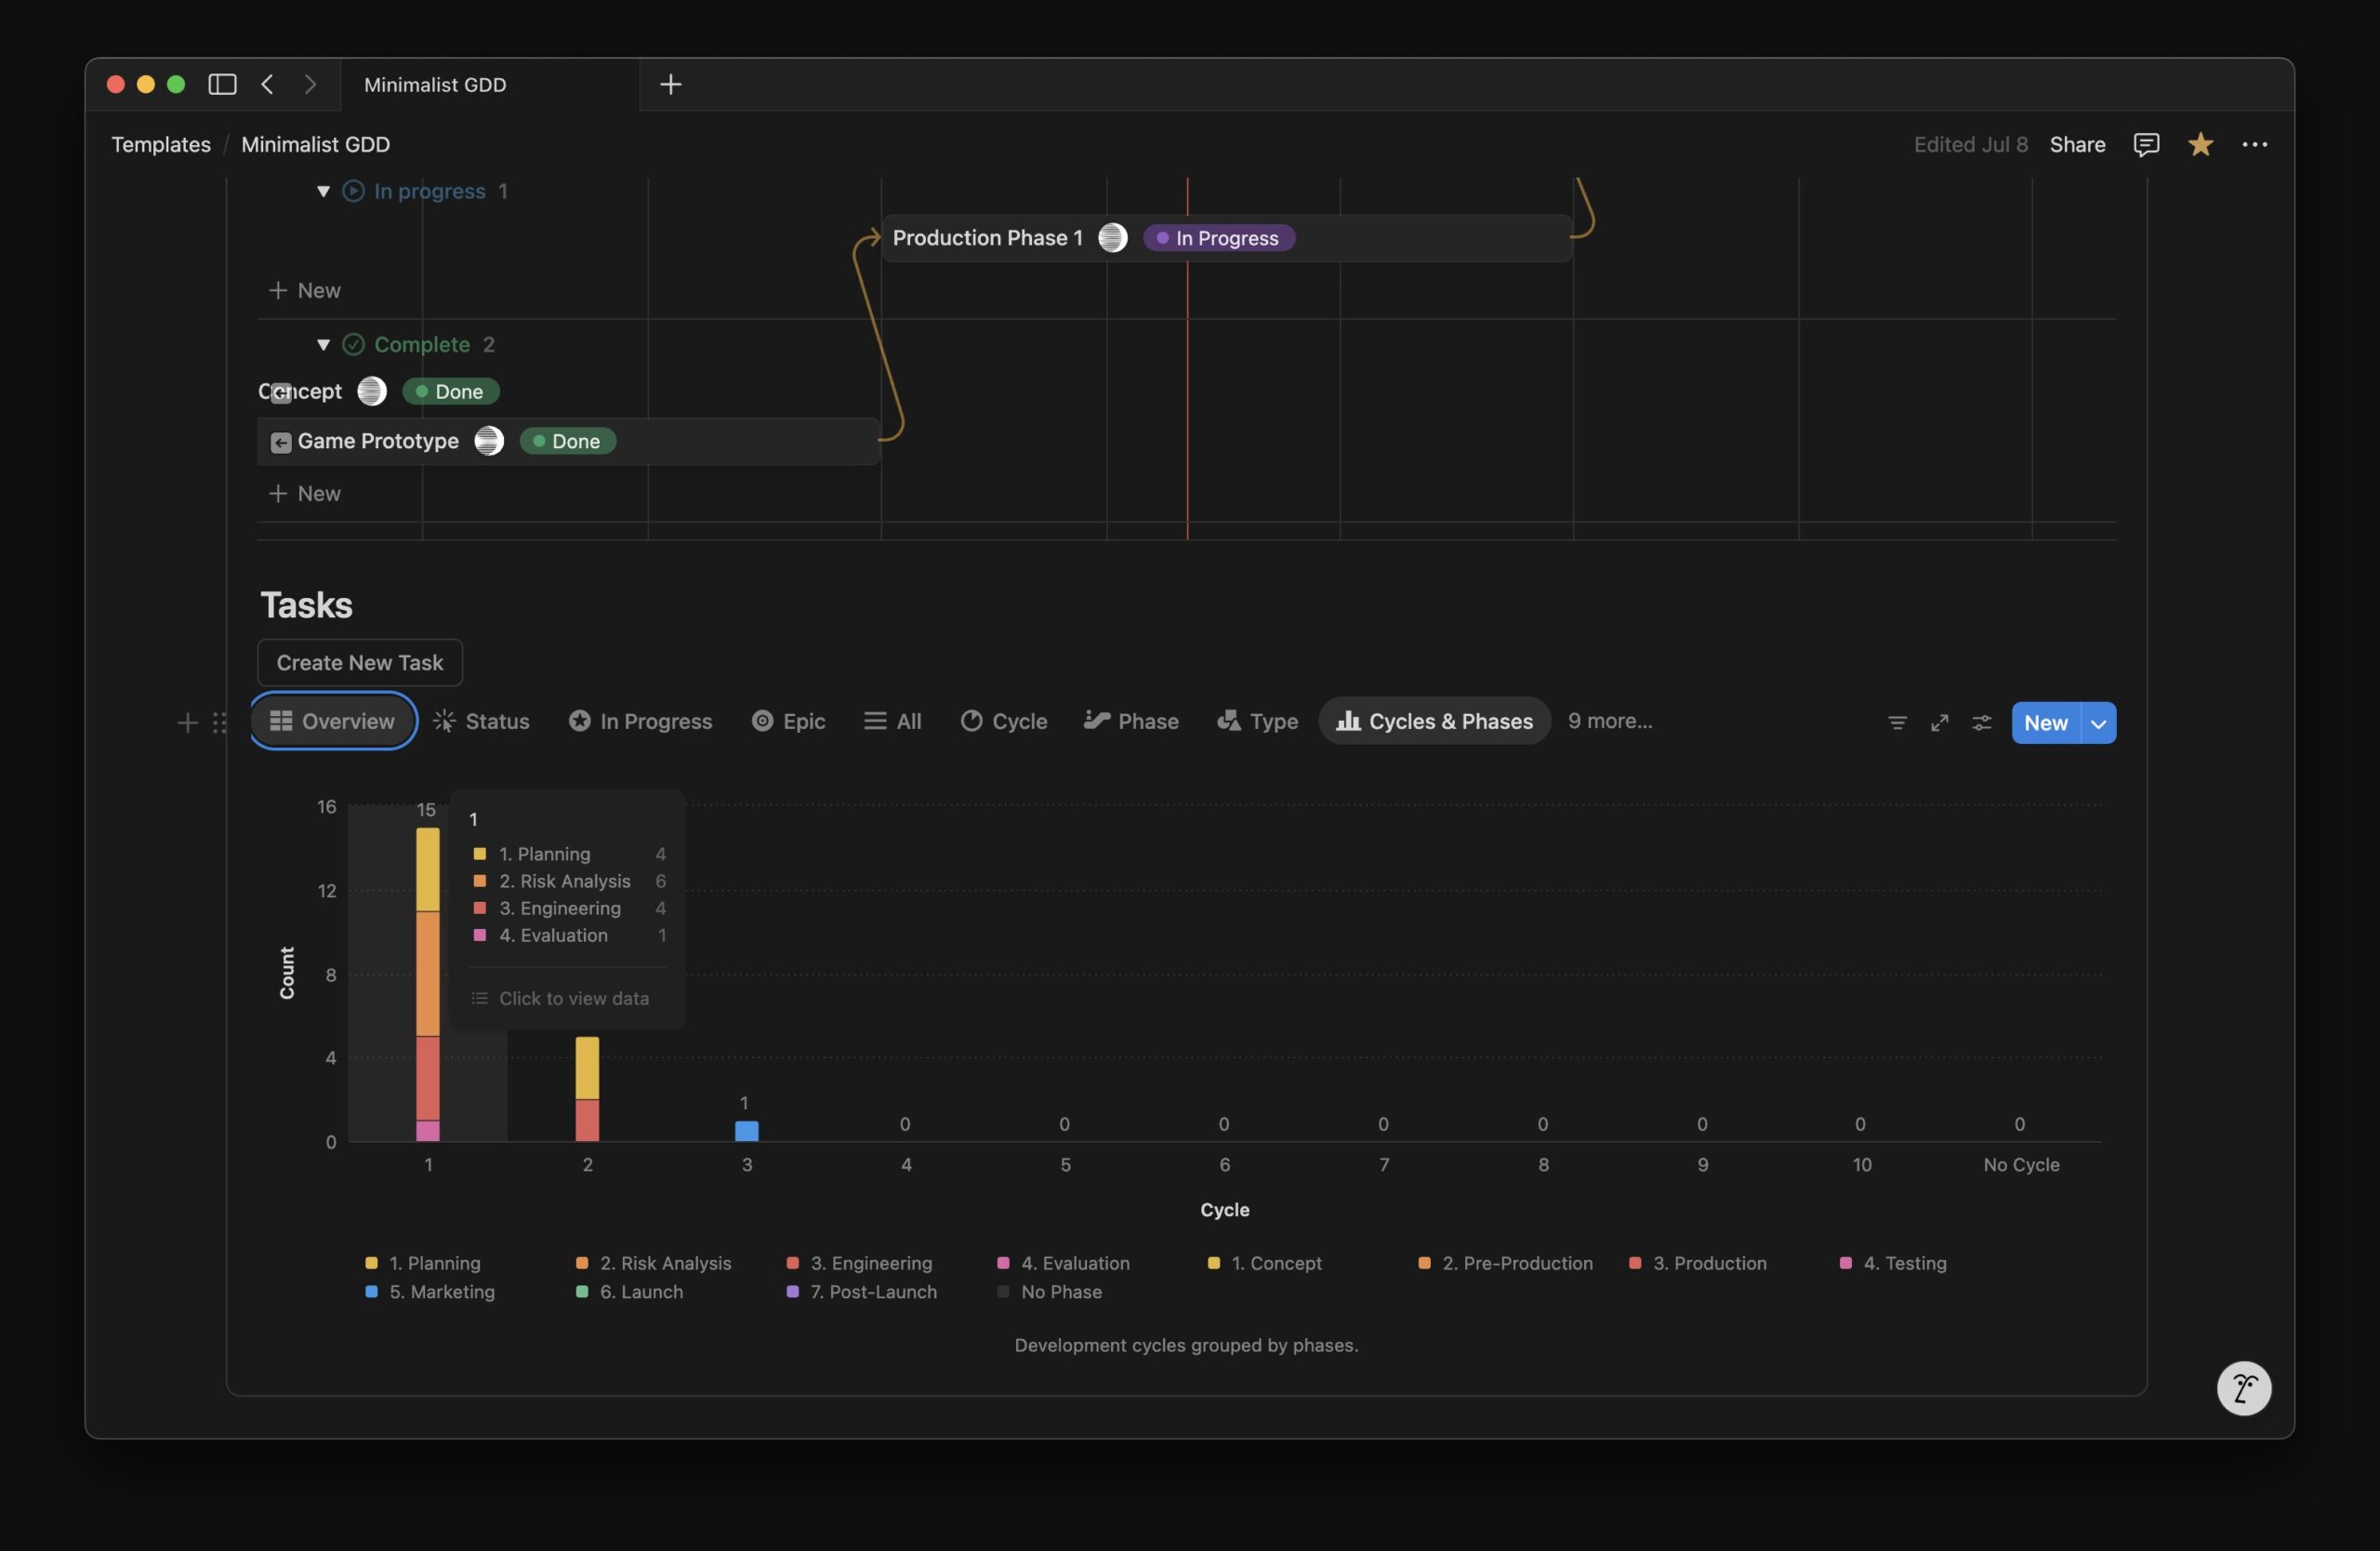
Task: Toggle 6. Launch legend swatch
Action: point(582,1292)
